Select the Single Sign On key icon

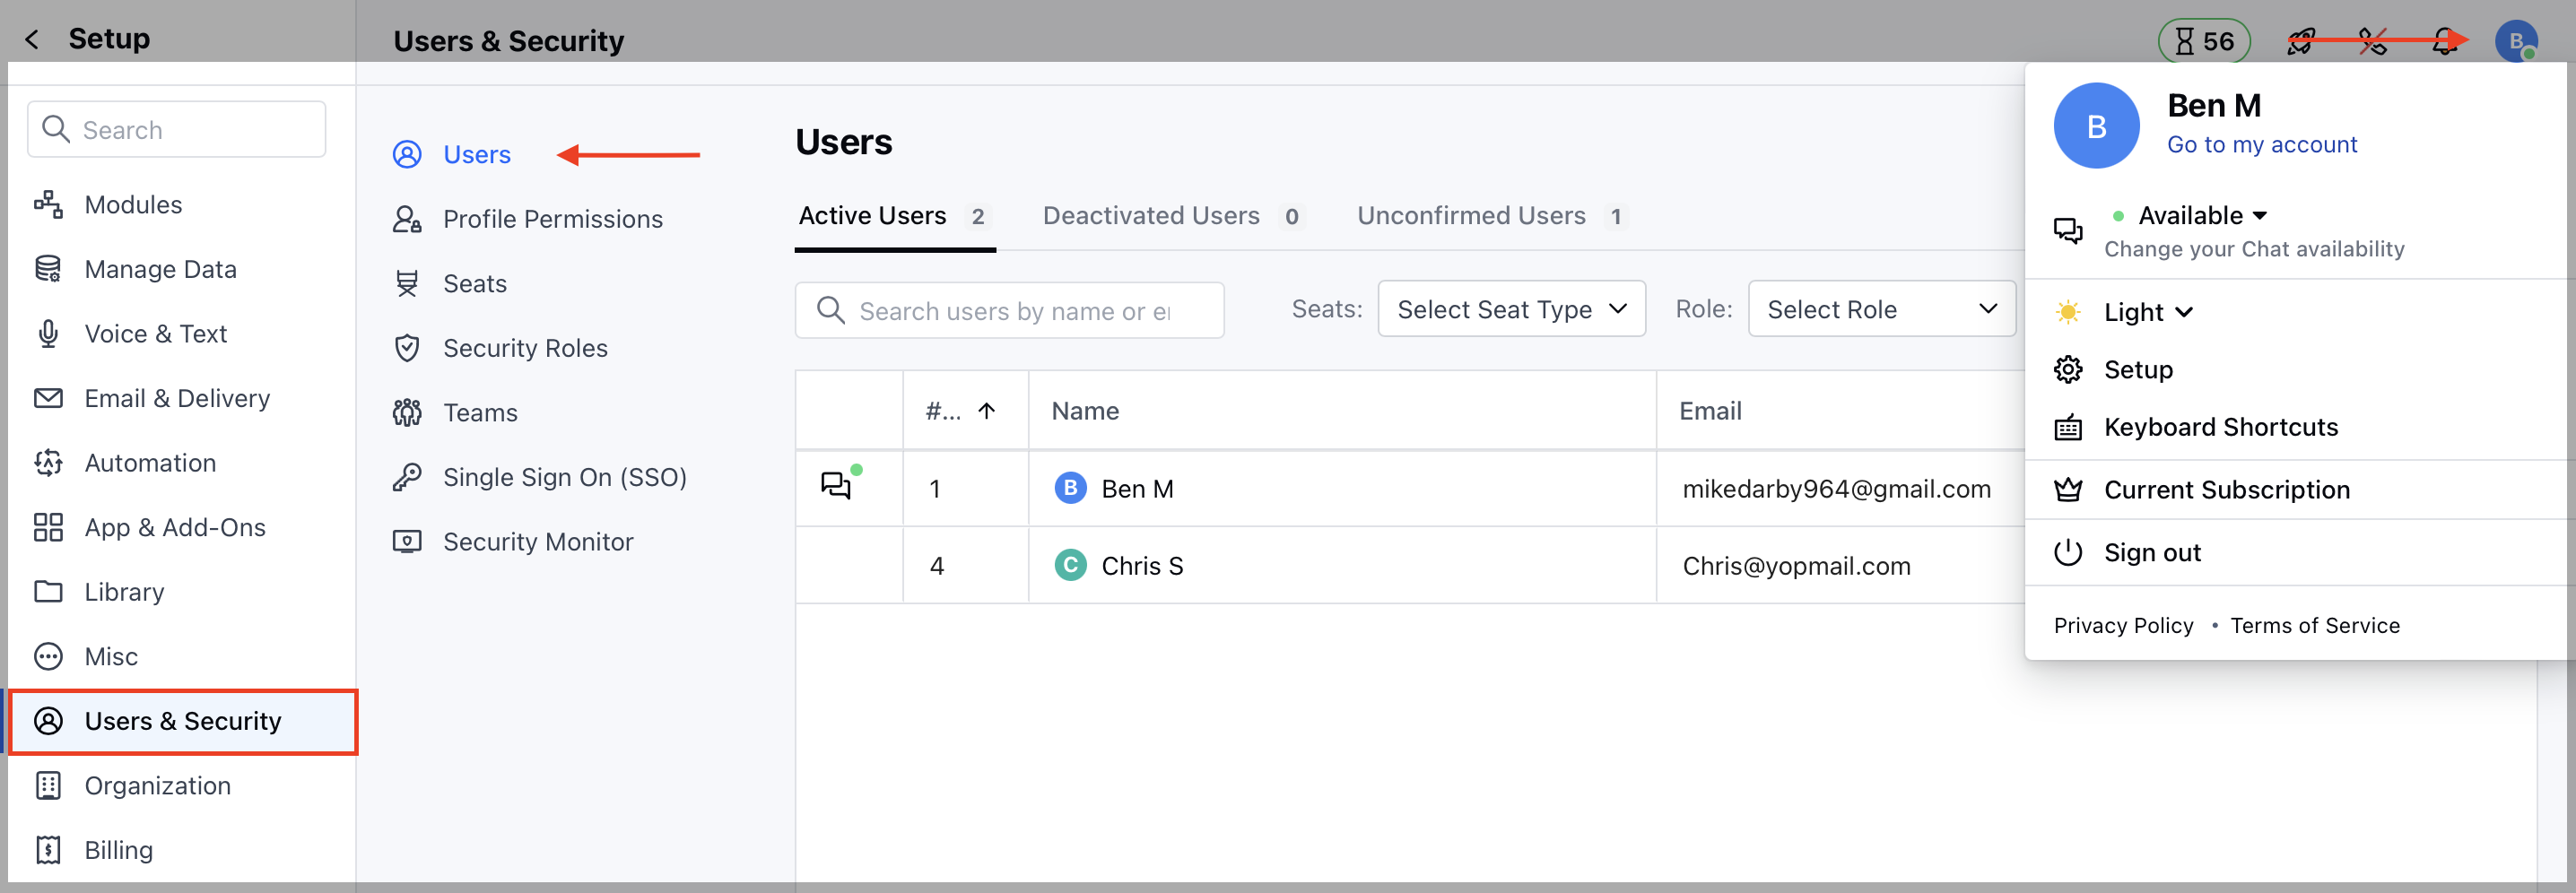[407, 476]
